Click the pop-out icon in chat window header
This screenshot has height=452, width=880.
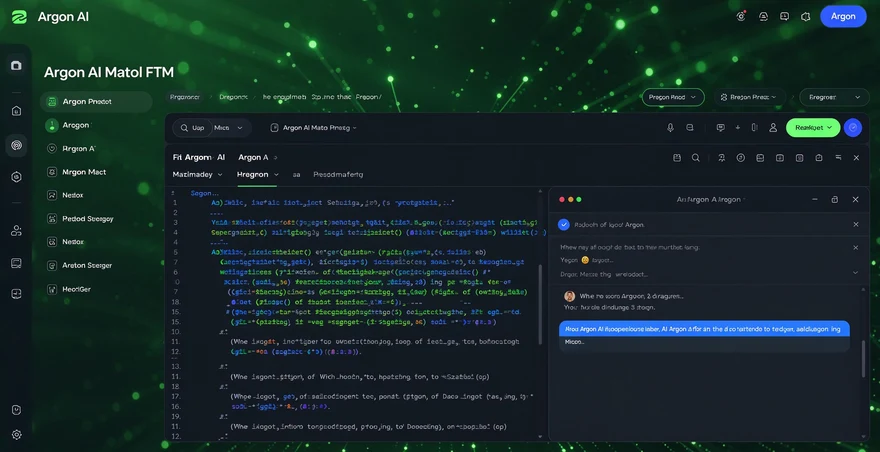[835, 199]
